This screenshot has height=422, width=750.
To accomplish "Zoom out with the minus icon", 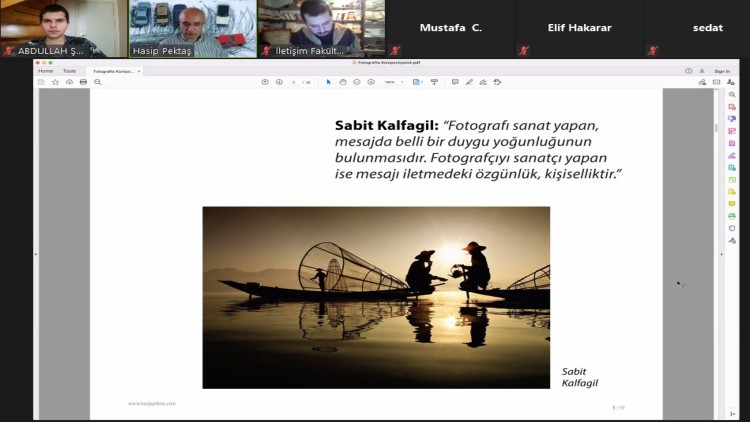I will click(357, 82).
